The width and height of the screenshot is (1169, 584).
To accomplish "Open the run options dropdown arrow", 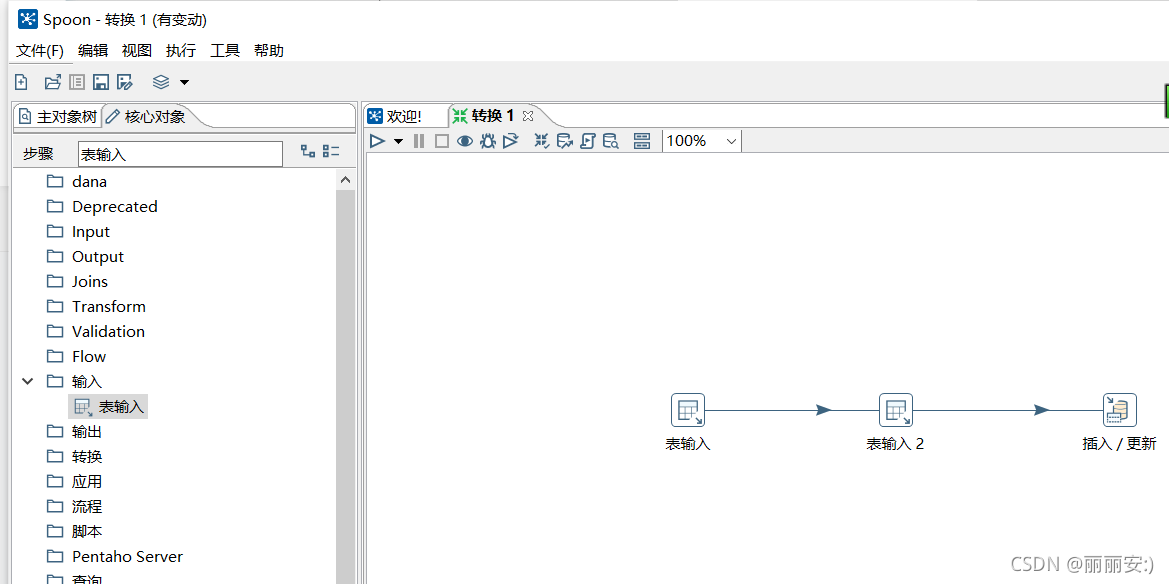I will (x=398, y=141).
